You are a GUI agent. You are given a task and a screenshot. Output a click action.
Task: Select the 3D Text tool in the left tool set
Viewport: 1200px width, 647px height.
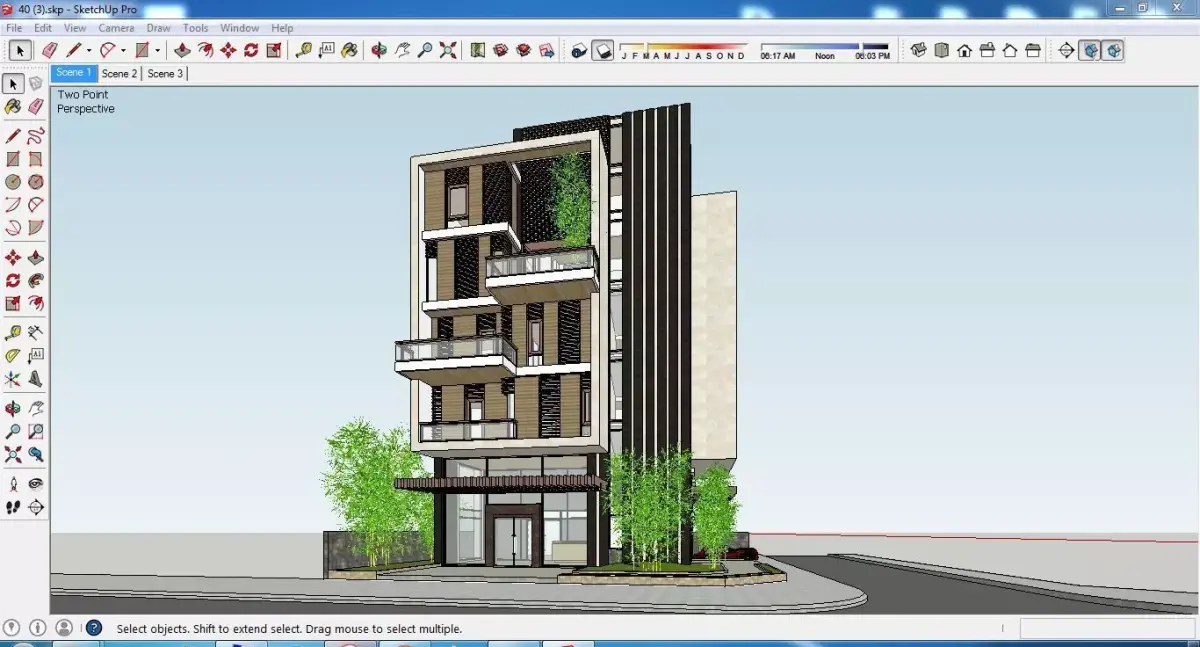[36, 380]
